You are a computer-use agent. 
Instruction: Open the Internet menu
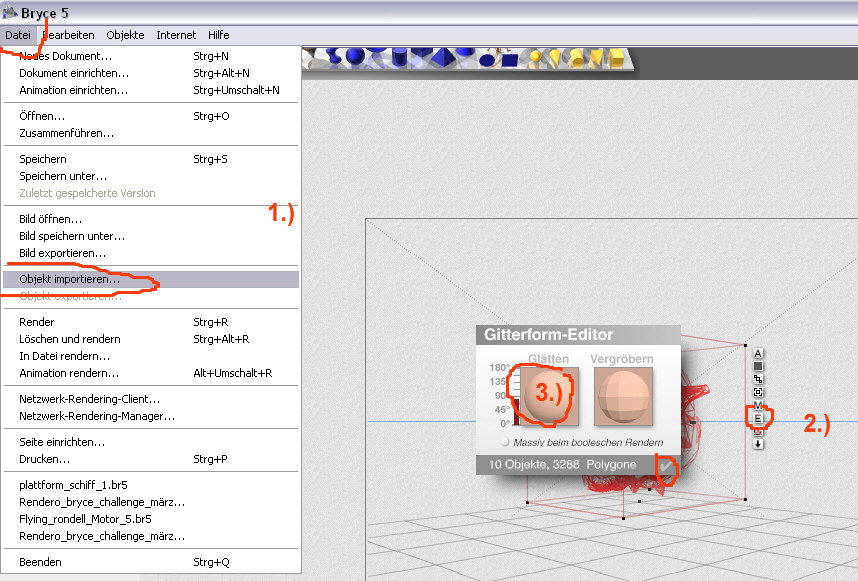(x=176, y=35)
